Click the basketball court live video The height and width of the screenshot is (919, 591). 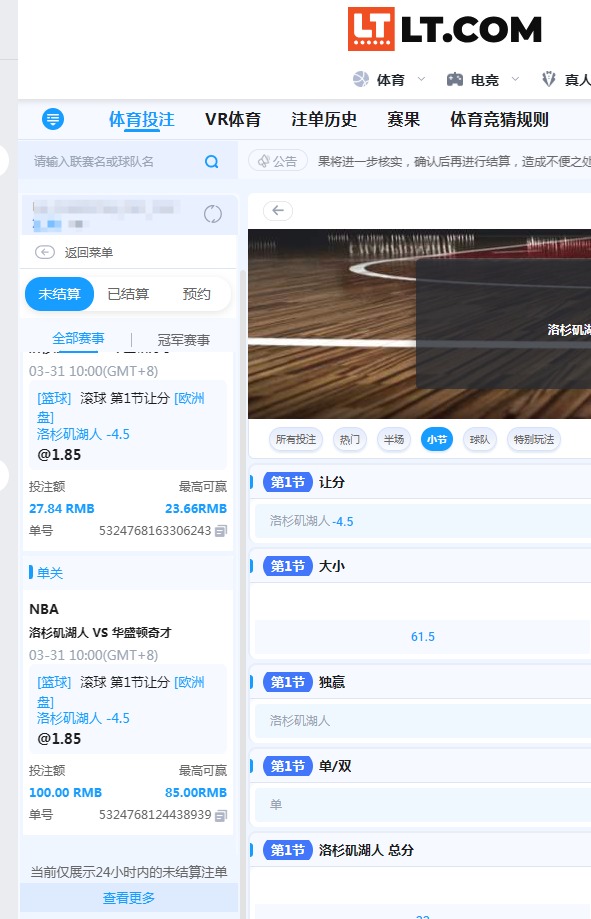point(419,324)
